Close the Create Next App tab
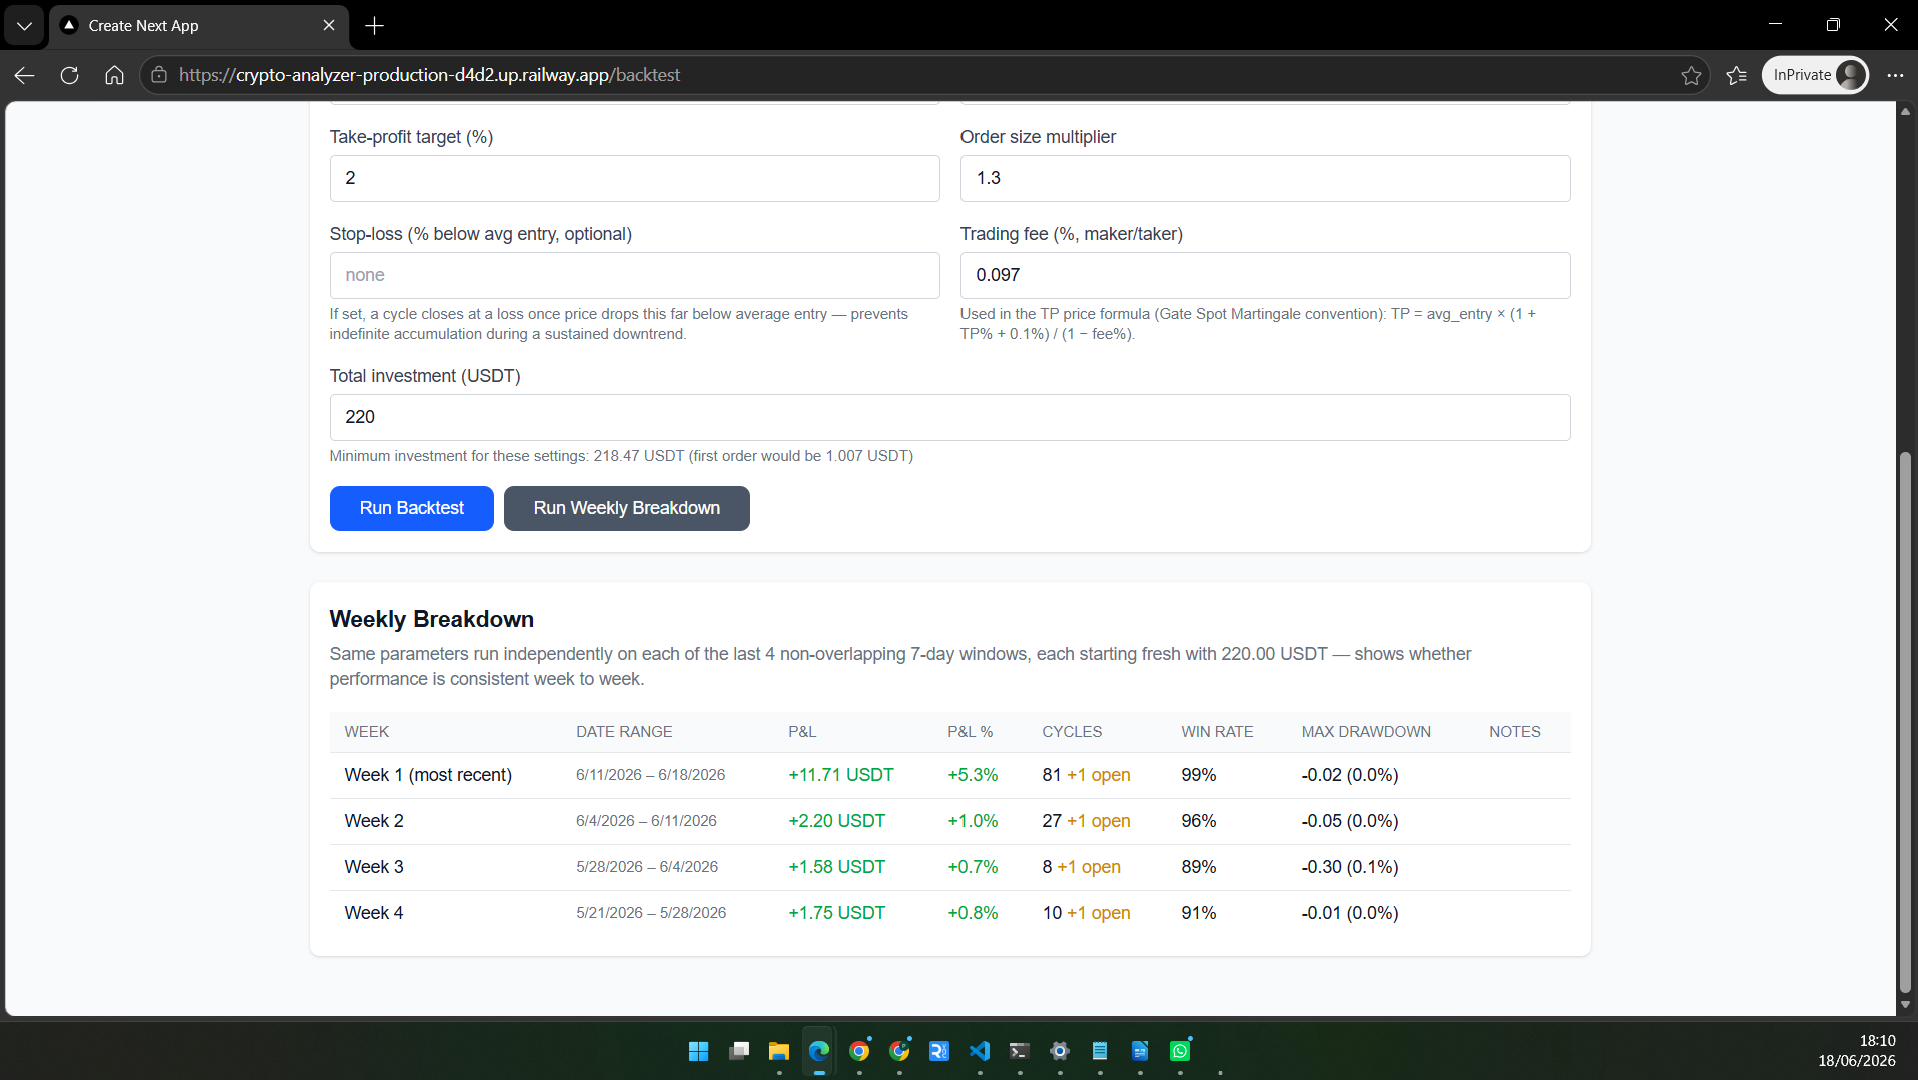Image resolution: width=1918 pixels, height=1080 pixels. pyautogui.click(x=329, y=26)
